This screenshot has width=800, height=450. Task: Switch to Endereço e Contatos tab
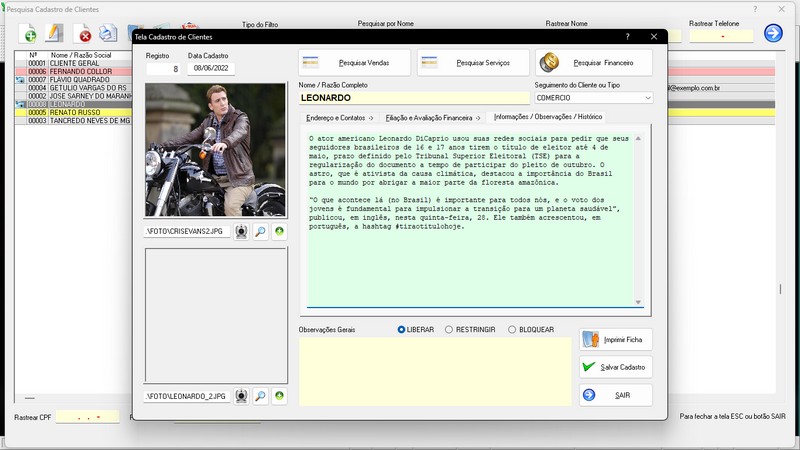[x=339, y=118]
